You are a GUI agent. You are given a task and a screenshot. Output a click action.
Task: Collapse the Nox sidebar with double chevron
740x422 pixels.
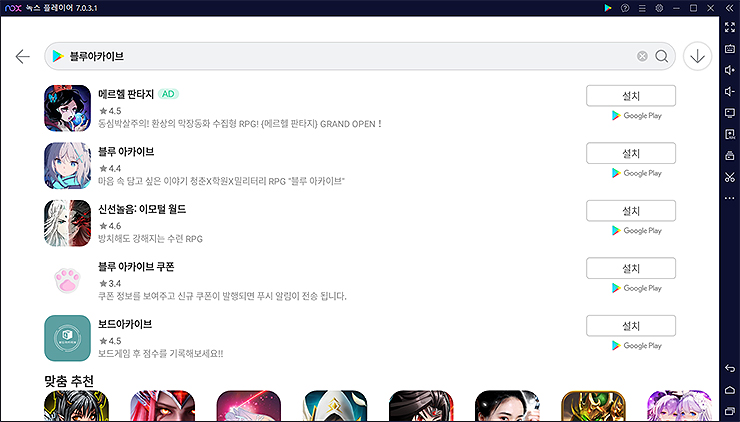pos(730,8)
